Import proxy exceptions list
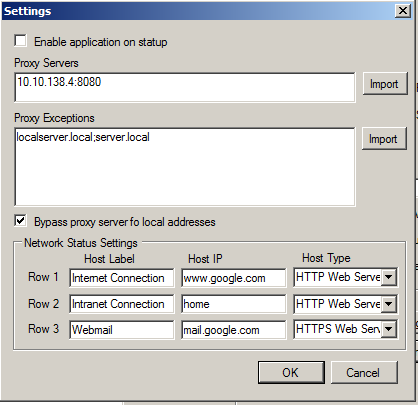The width and height of the screenshot is (418, 405). [384, 139]
